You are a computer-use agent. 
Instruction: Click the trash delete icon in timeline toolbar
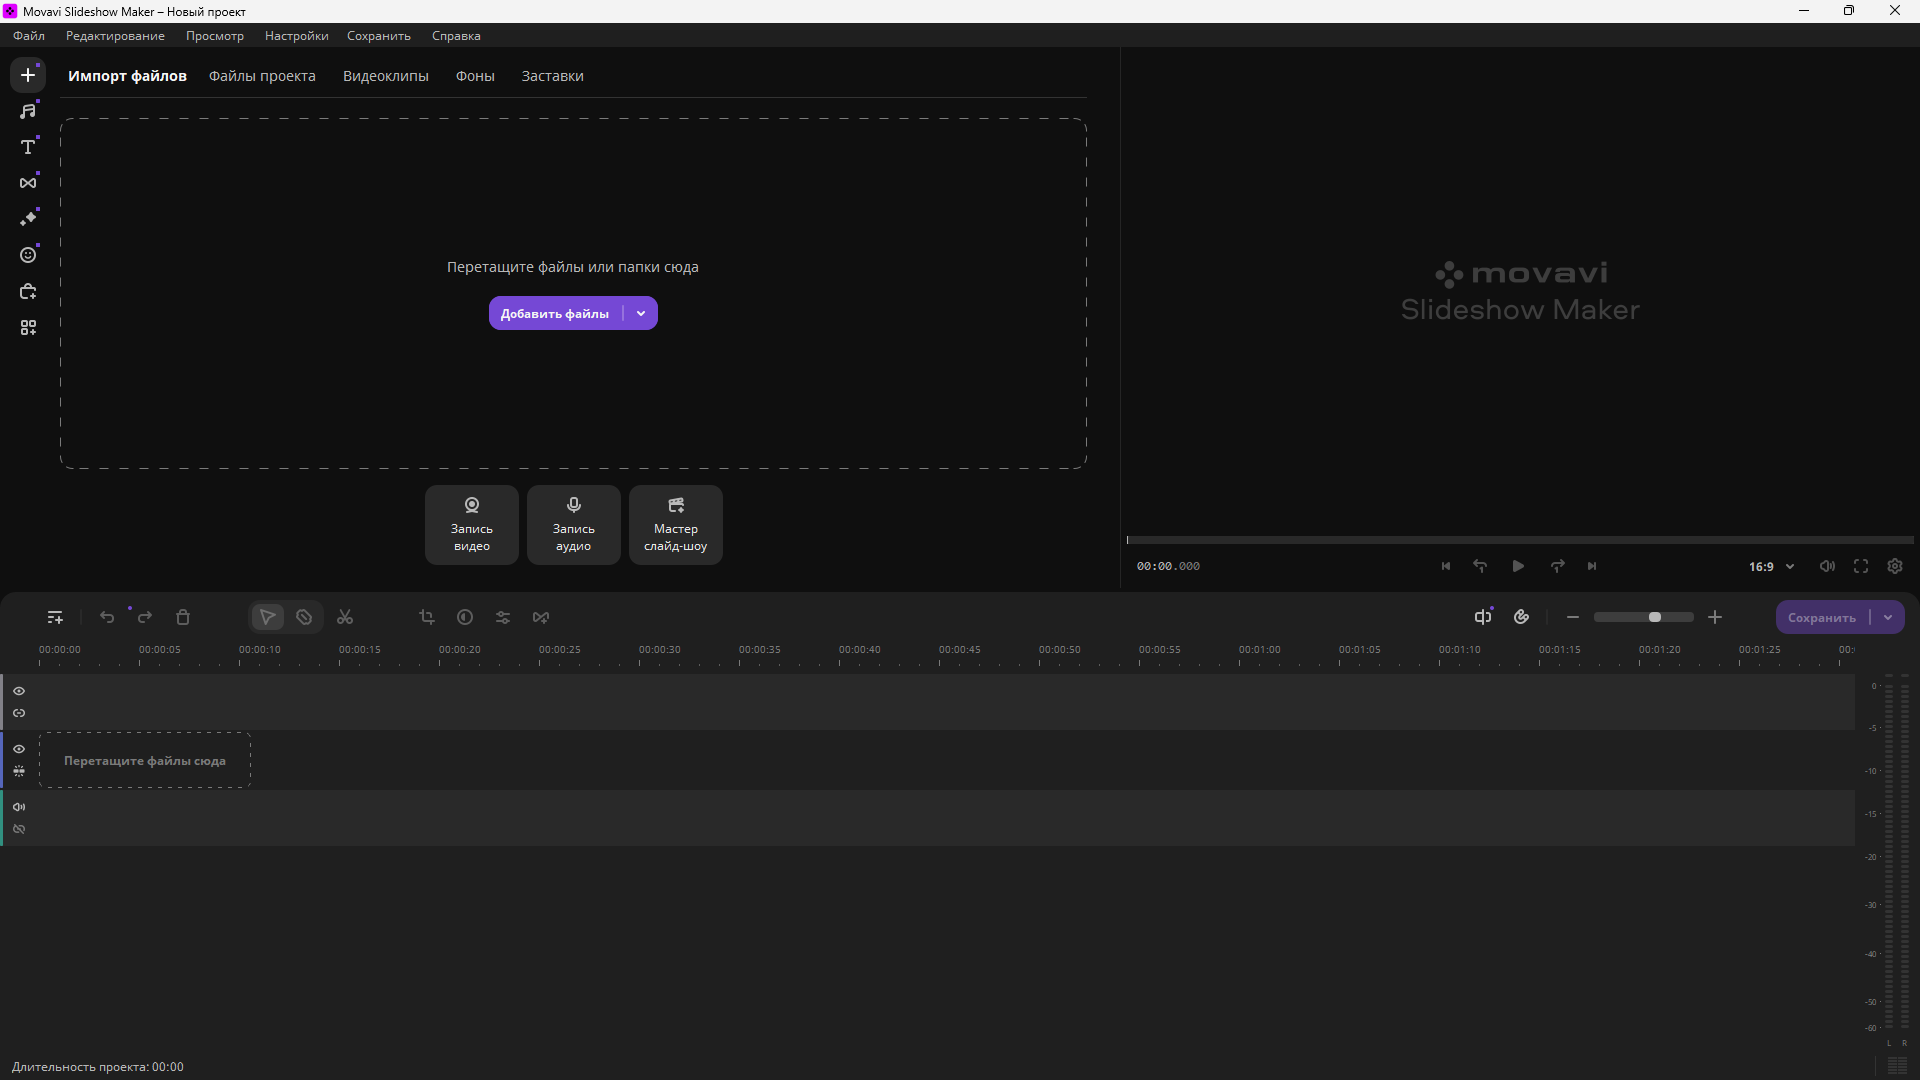click(183, 617)
